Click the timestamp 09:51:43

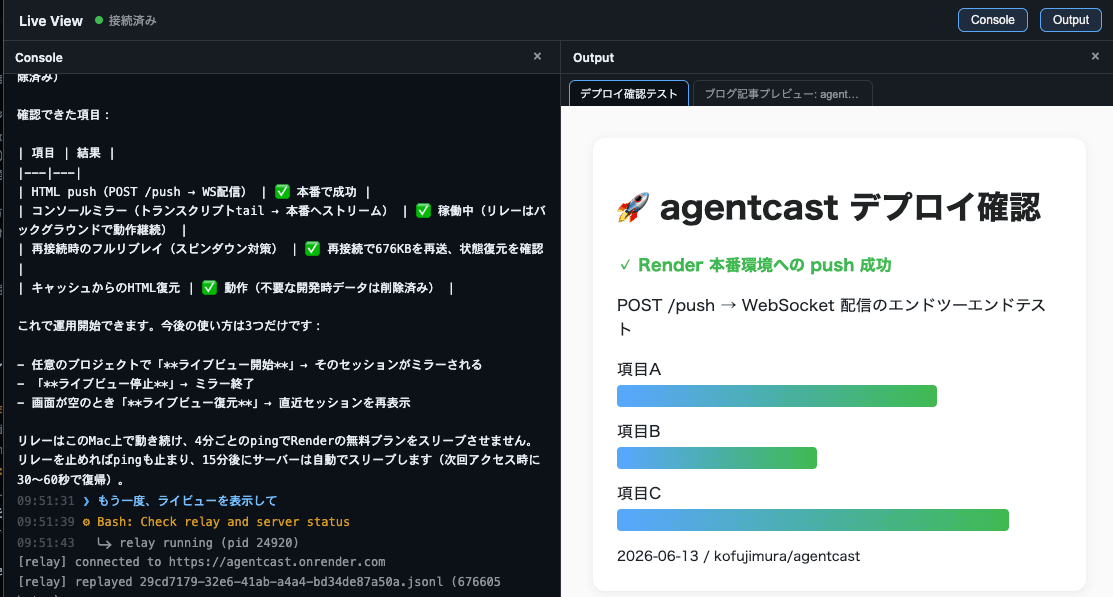click(45, 543)
